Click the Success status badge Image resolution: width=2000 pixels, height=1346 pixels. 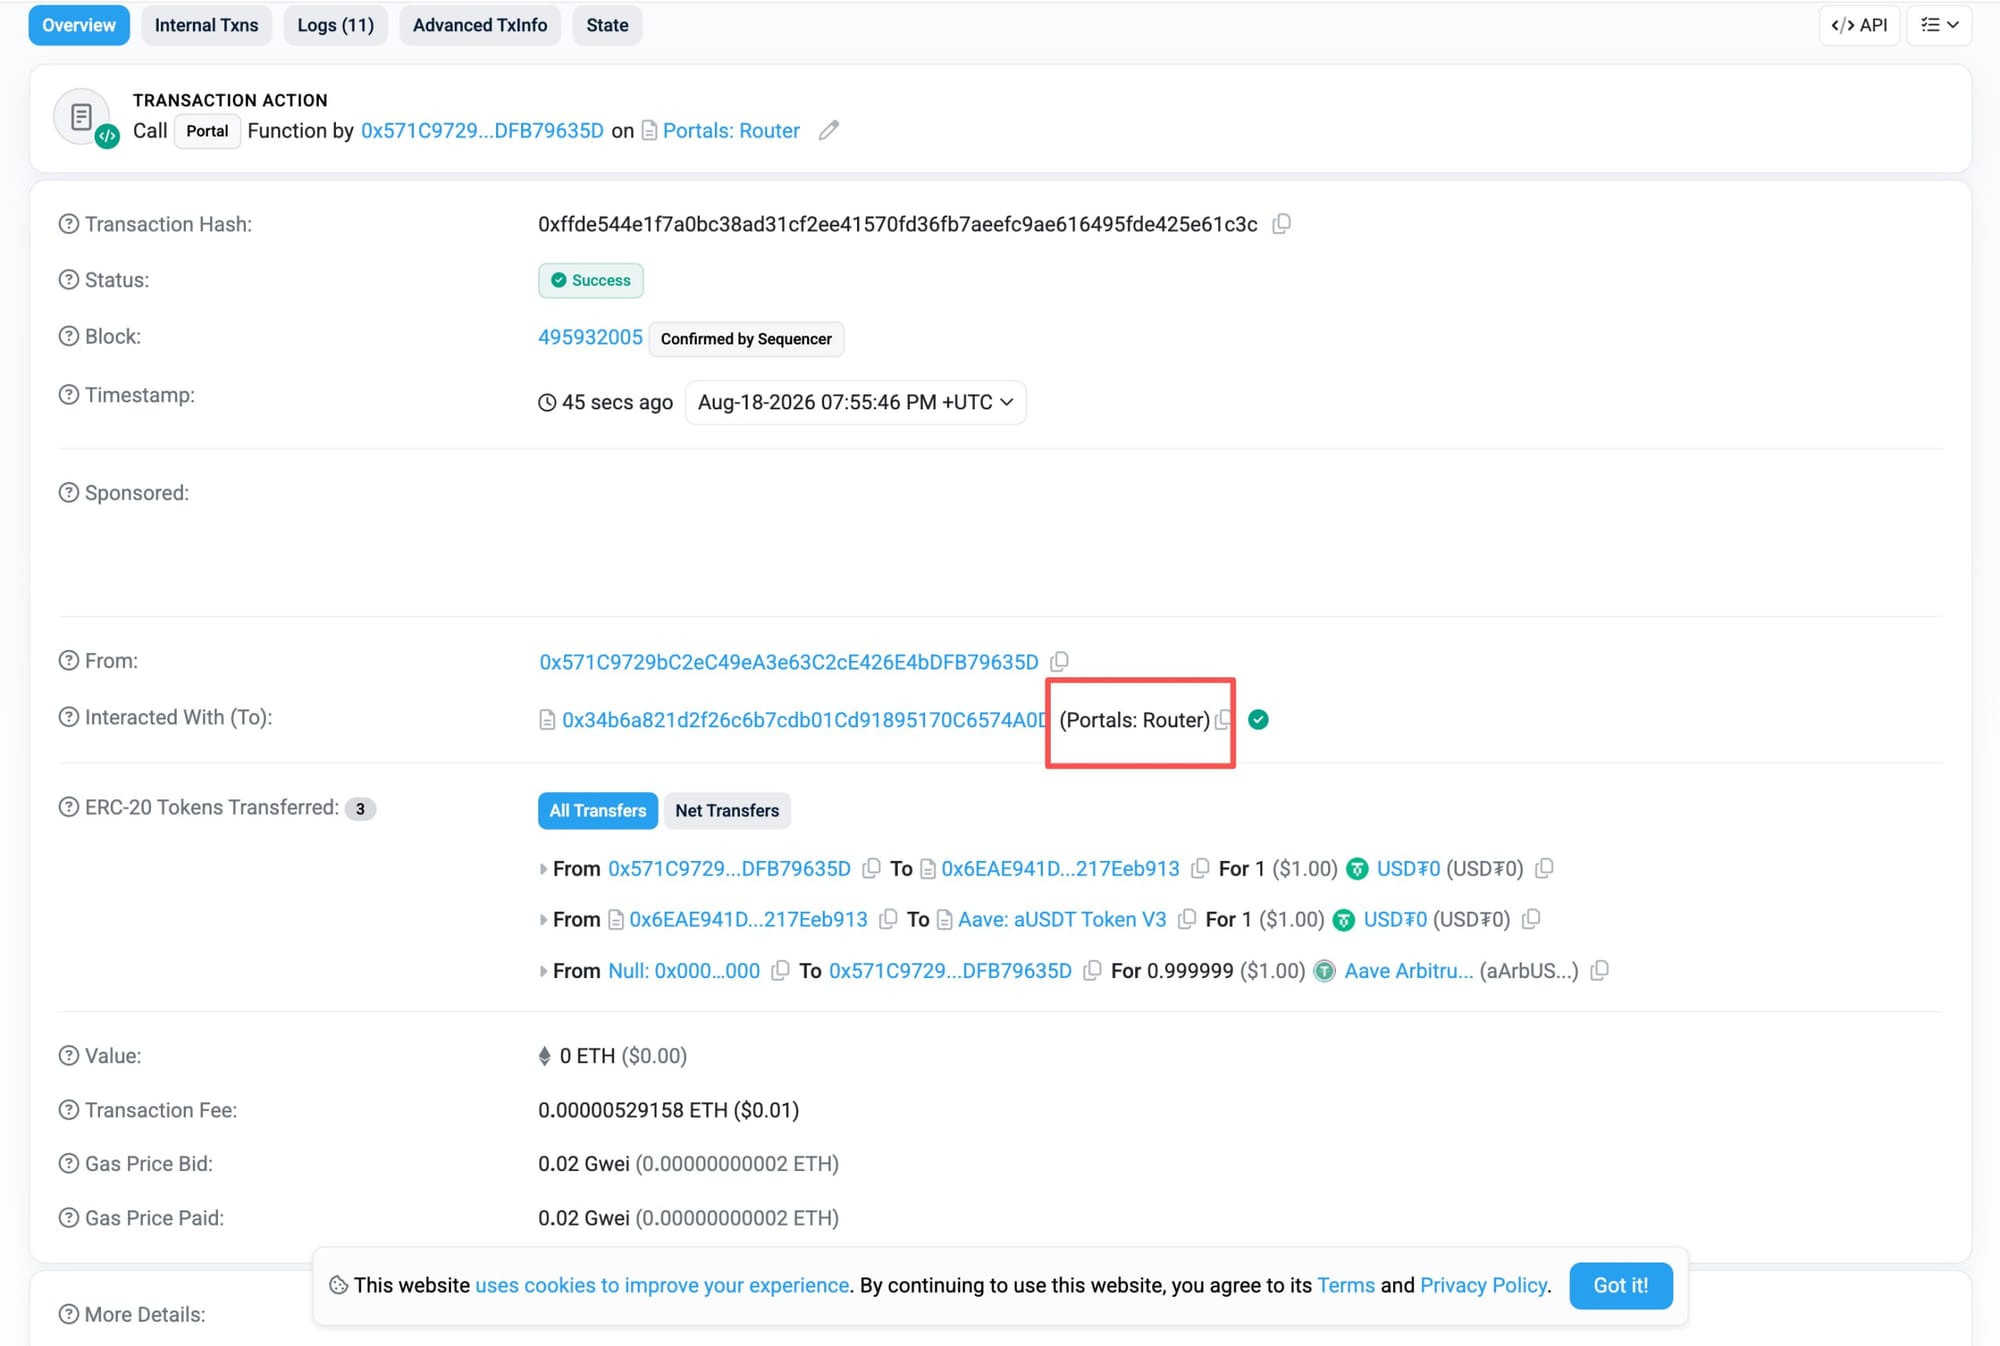click(591, 280)
